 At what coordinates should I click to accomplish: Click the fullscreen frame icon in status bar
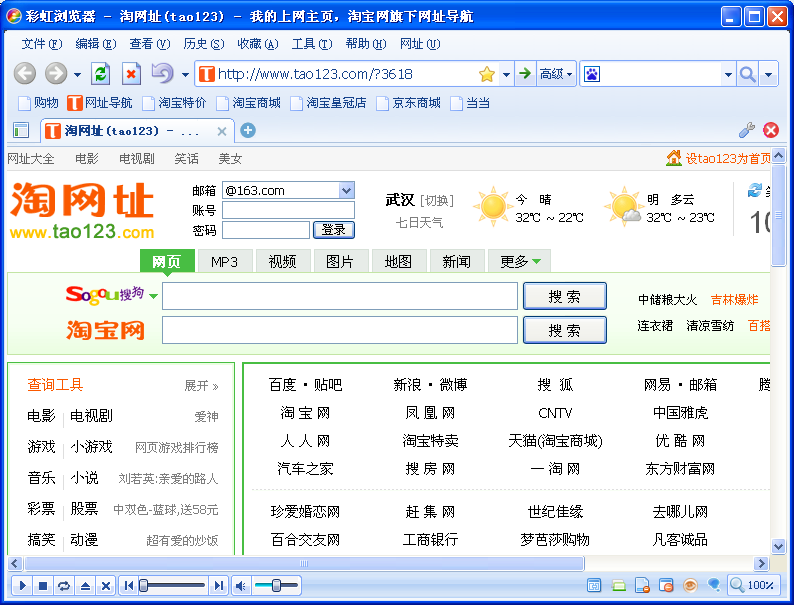pyautogui.click(x=594, y=586)
